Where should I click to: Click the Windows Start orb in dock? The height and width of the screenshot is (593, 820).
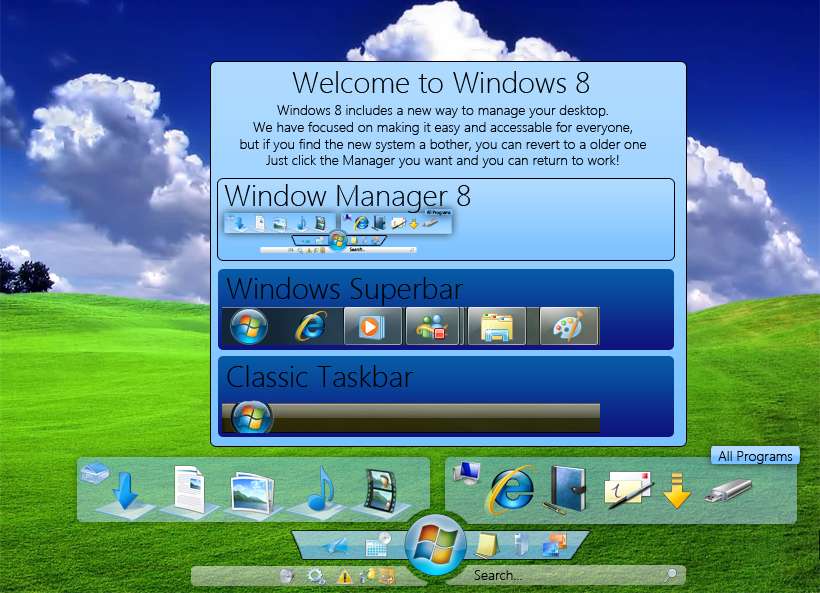(x=436, y=544)
